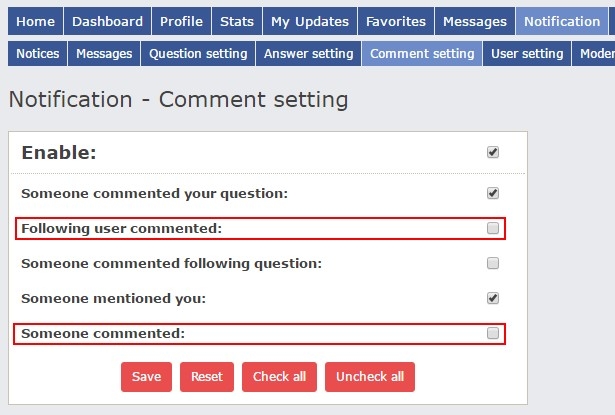Check 'Someone commented following question' option

[x=493, y=264]
